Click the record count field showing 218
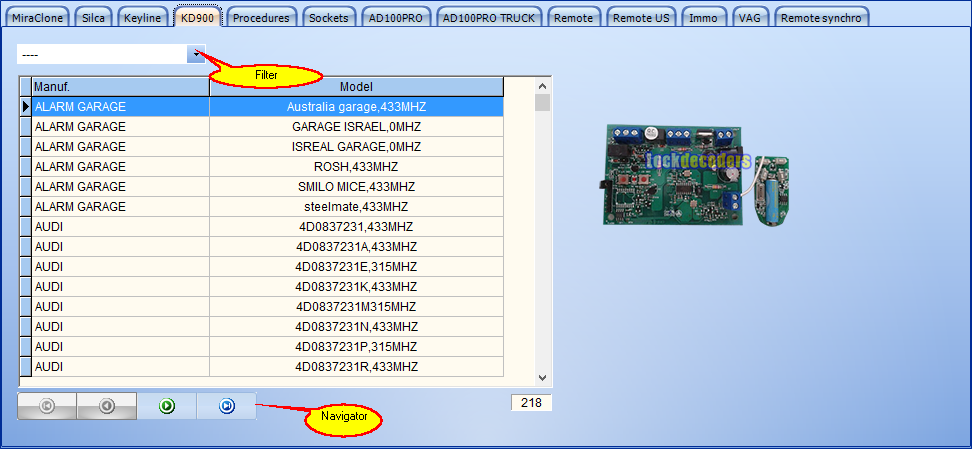 pyautogui.click(x=531, y=402)
